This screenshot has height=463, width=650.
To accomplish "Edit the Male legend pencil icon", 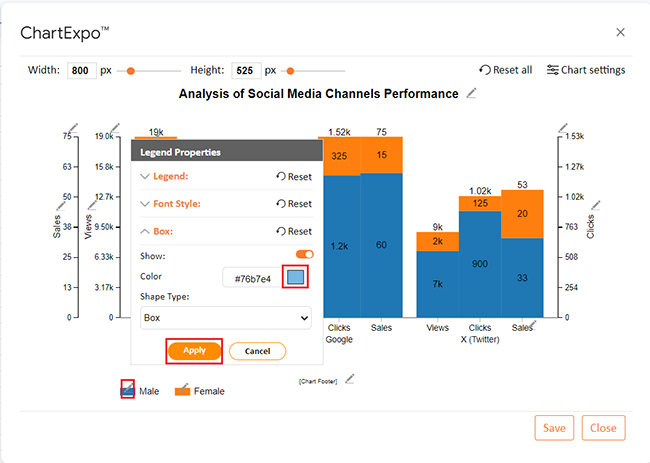I will tap(128, 388).
